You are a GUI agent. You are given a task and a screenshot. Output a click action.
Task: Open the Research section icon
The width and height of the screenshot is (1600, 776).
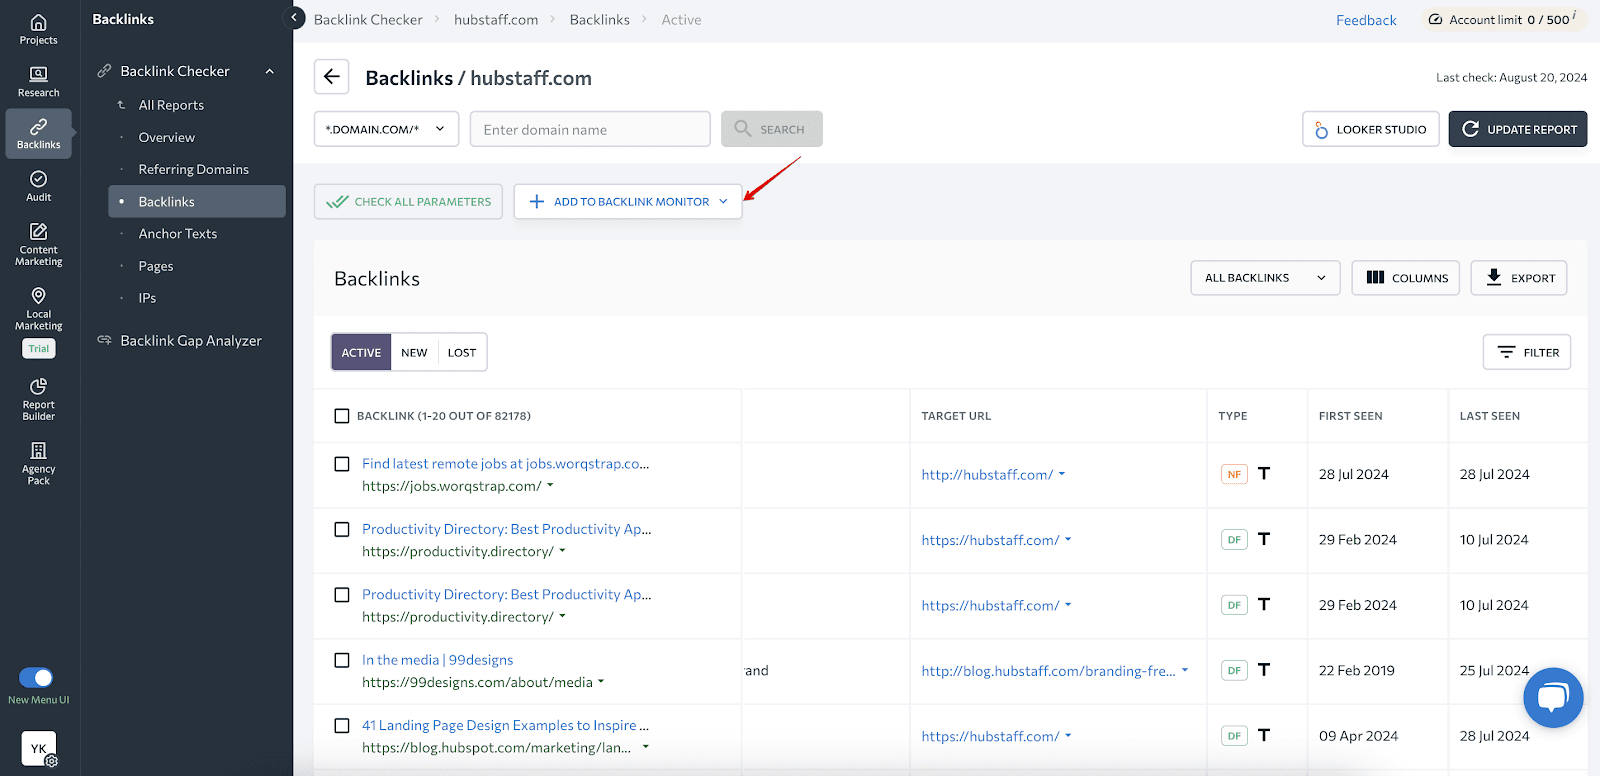38,82
